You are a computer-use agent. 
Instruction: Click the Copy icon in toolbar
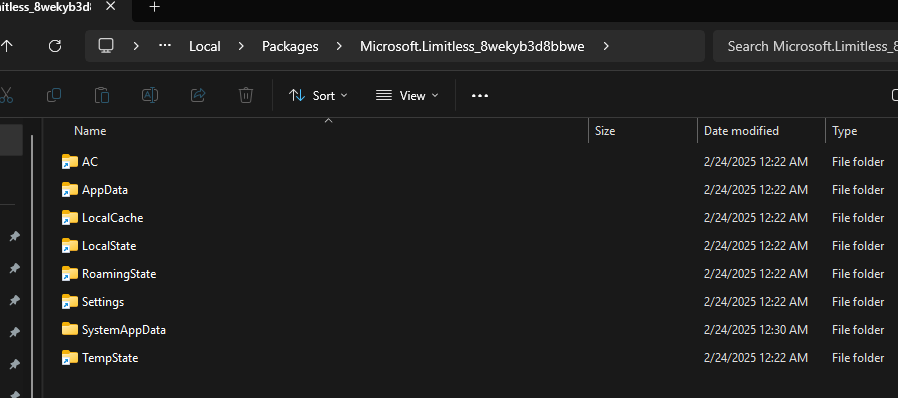pyautogui.click(x=54, y=95)
